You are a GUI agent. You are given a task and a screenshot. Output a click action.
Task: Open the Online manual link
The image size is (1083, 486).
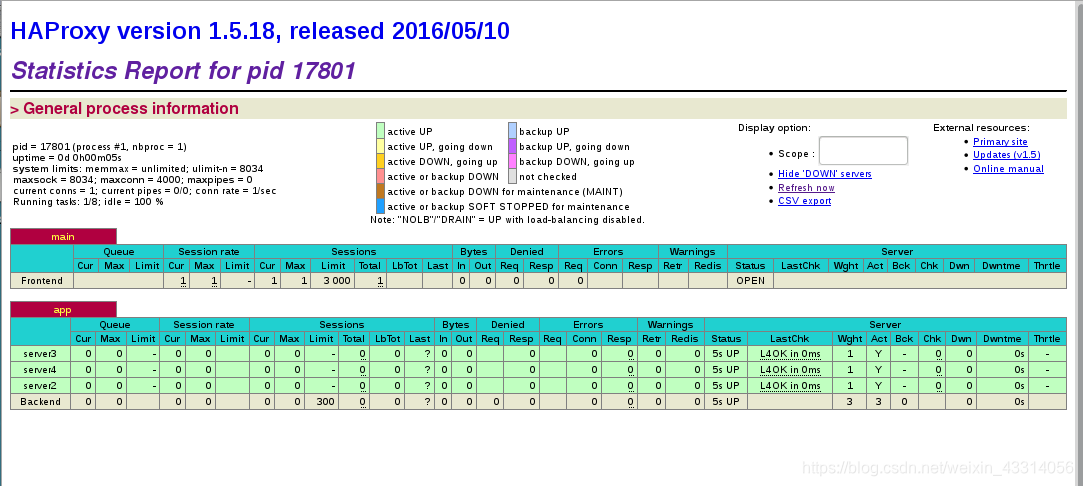pyautogui.click(x=1008, y=168)
